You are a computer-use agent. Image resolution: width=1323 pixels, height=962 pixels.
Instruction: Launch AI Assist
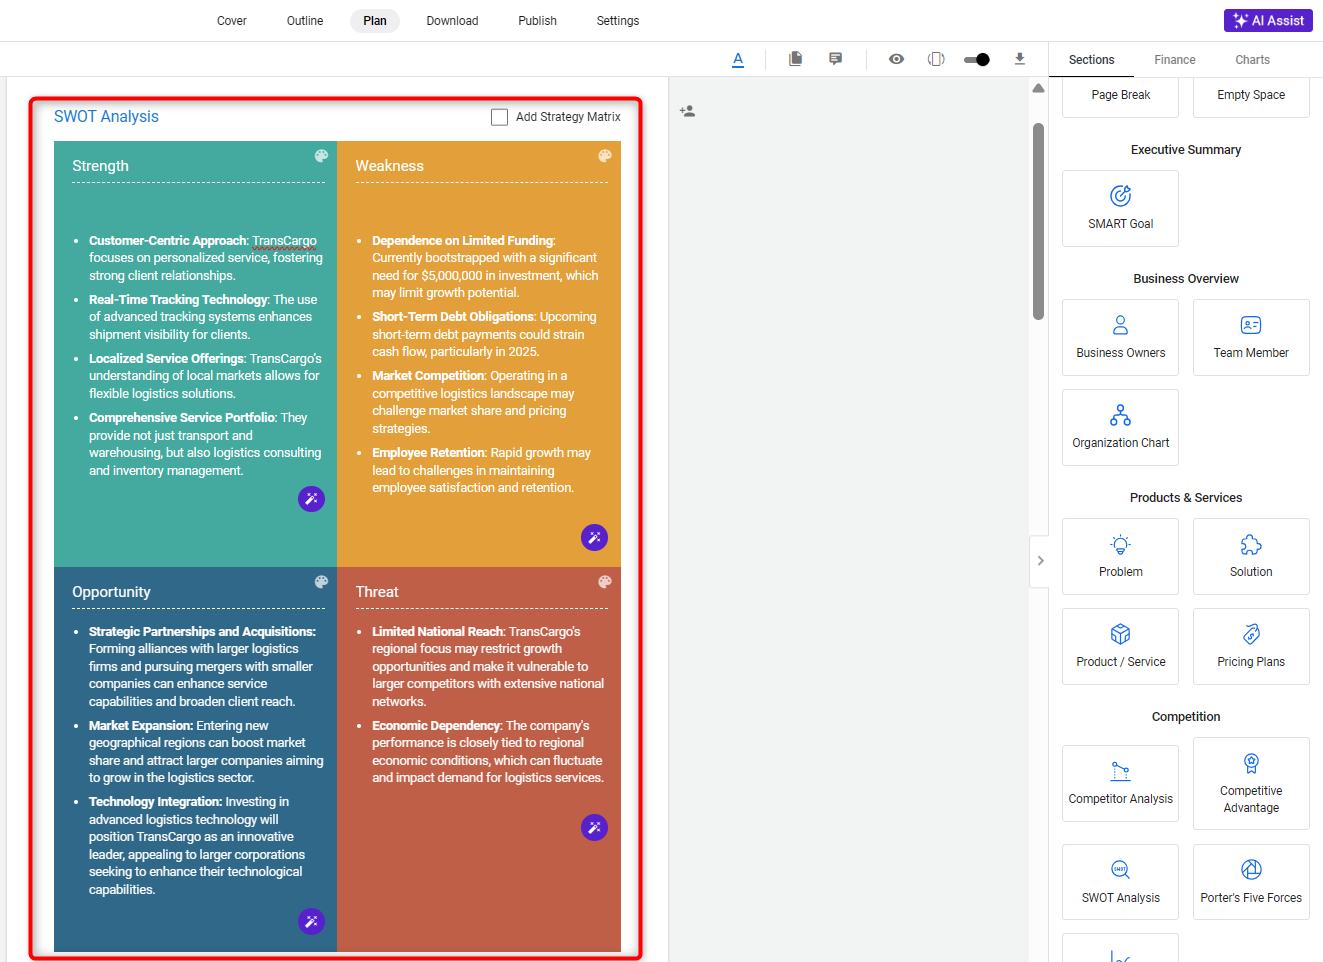[x=1268, y=20]
